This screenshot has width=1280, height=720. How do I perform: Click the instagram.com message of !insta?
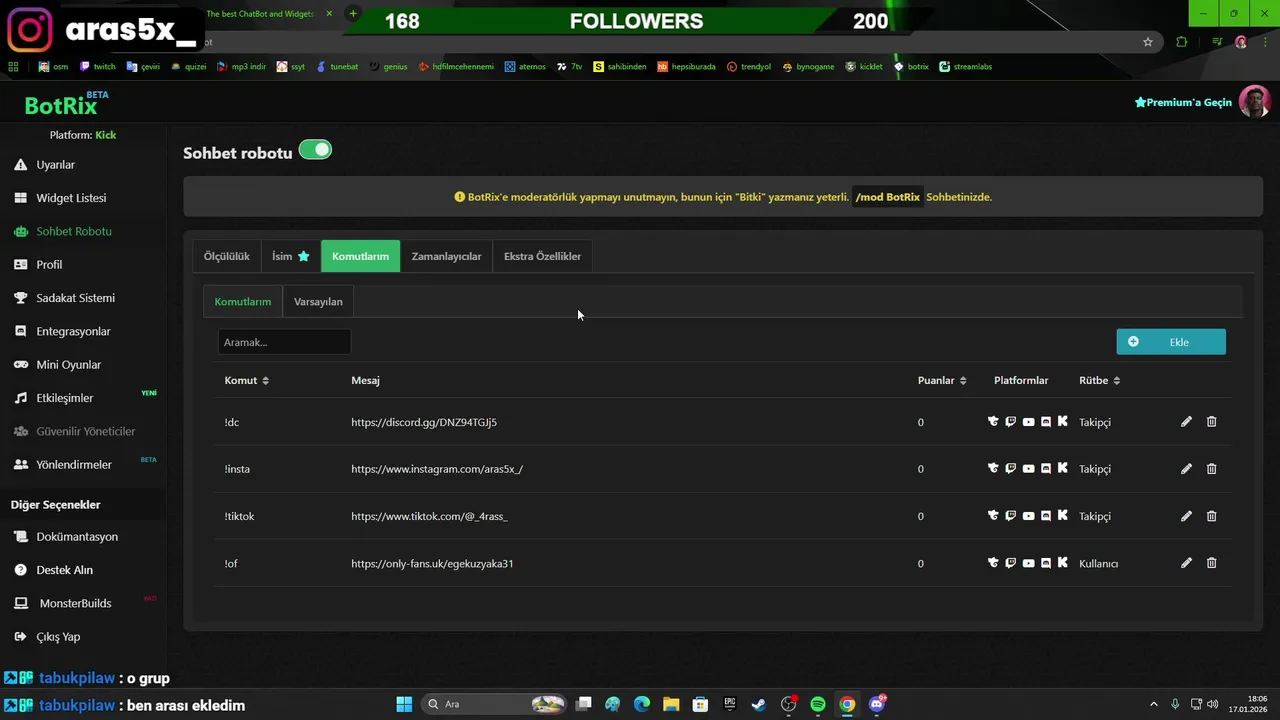[437, 469]
